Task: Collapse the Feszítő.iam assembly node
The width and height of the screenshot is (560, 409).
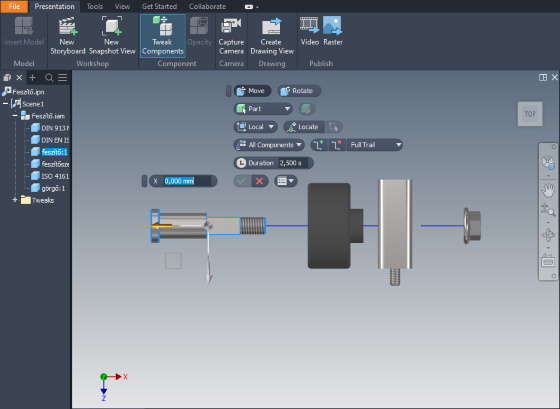Action: click(15, 116)
